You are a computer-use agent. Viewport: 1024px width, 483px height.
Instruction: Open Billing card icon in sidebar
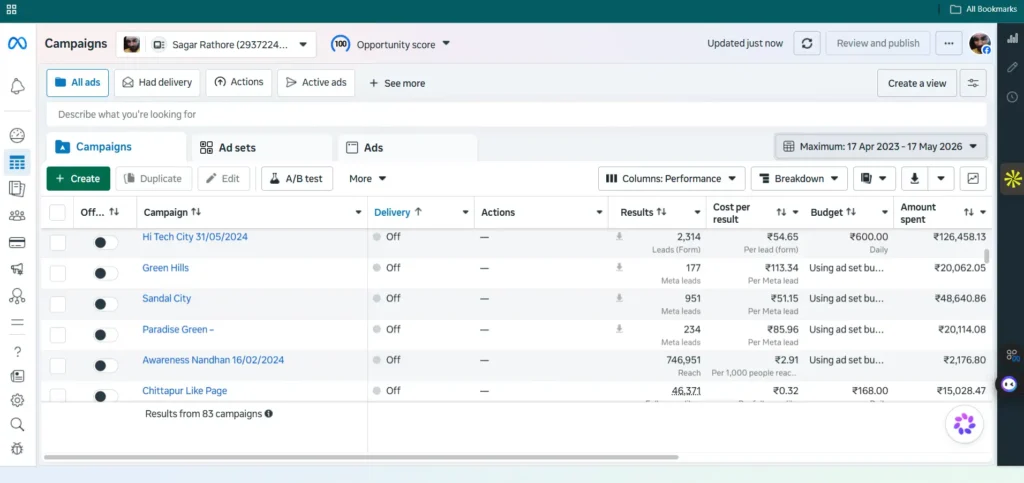(17, 242)
